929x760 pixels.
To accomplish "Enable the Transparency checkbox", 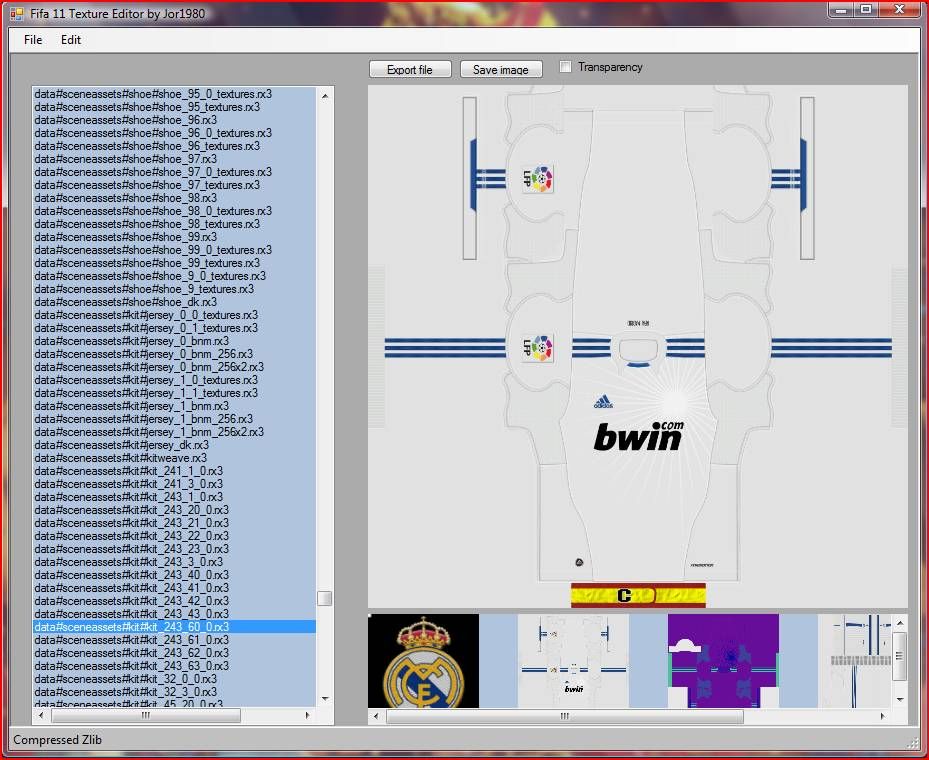I will pyautogui.click(x=566, y=67).
